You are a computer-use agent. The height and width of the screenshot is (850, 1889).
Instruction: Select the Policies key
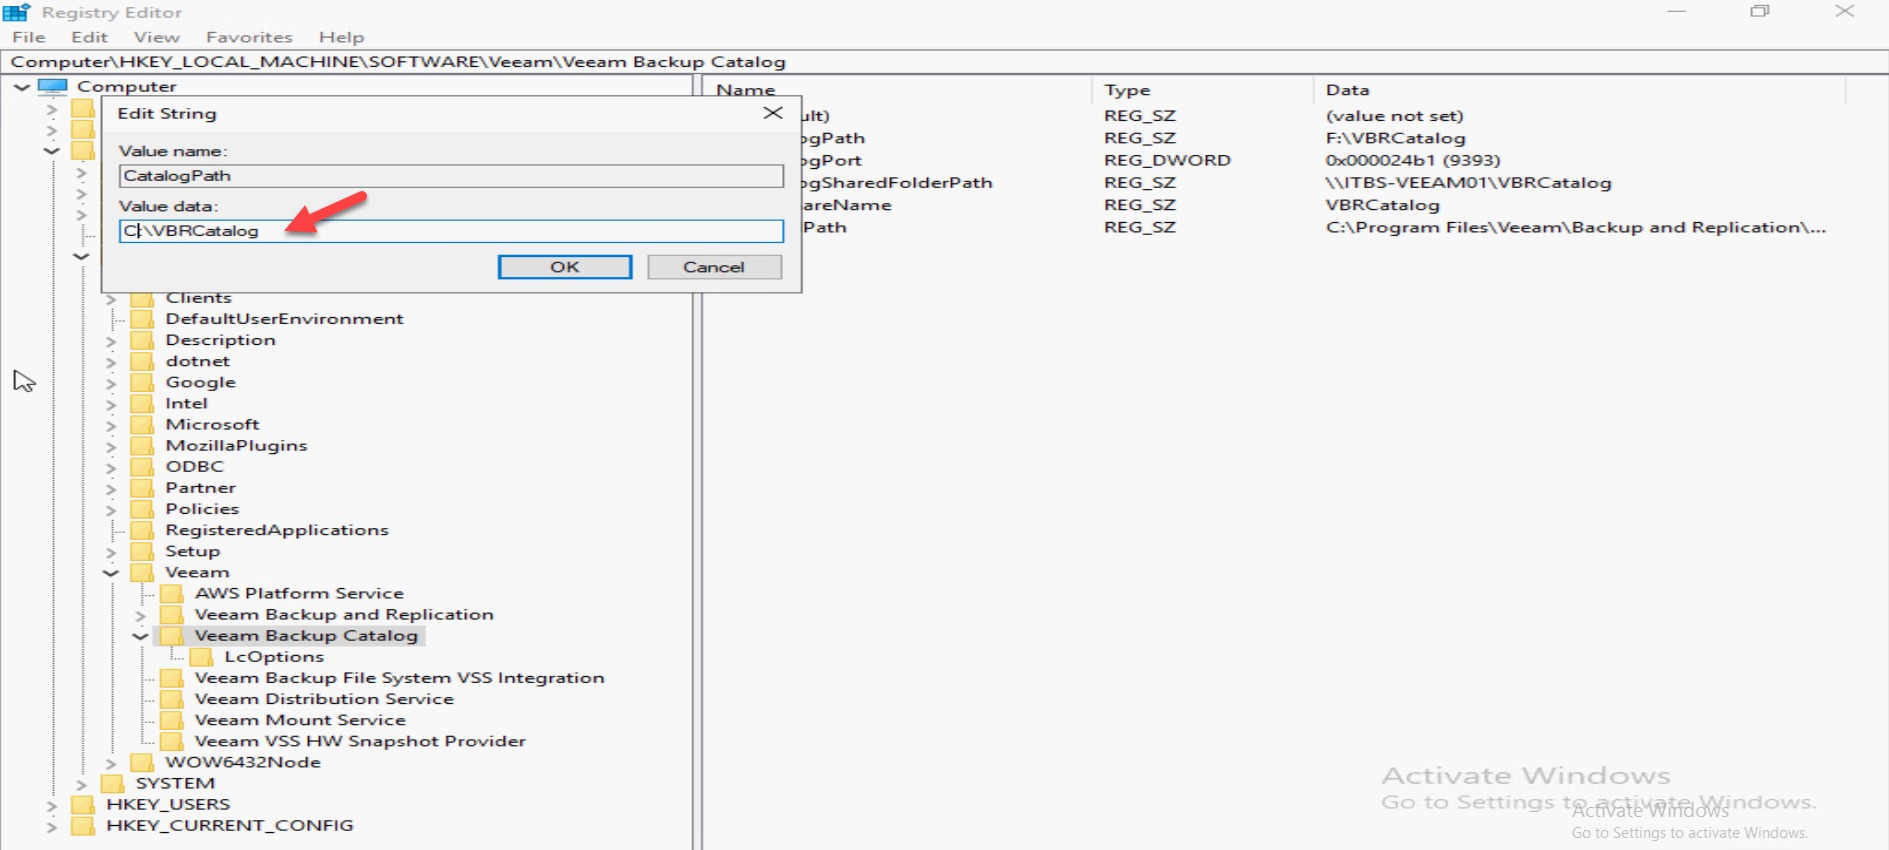click(202, 510)
